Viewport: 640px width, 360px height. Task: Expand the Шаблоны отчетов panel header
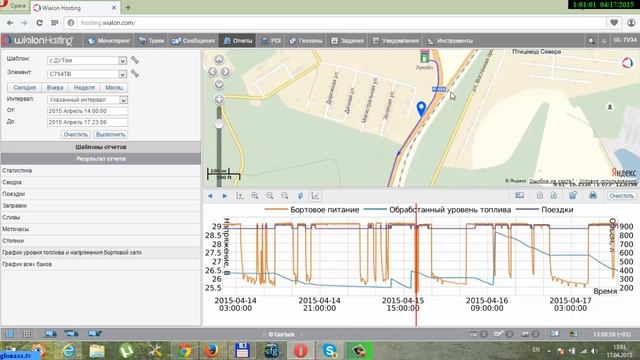[100, 147]
